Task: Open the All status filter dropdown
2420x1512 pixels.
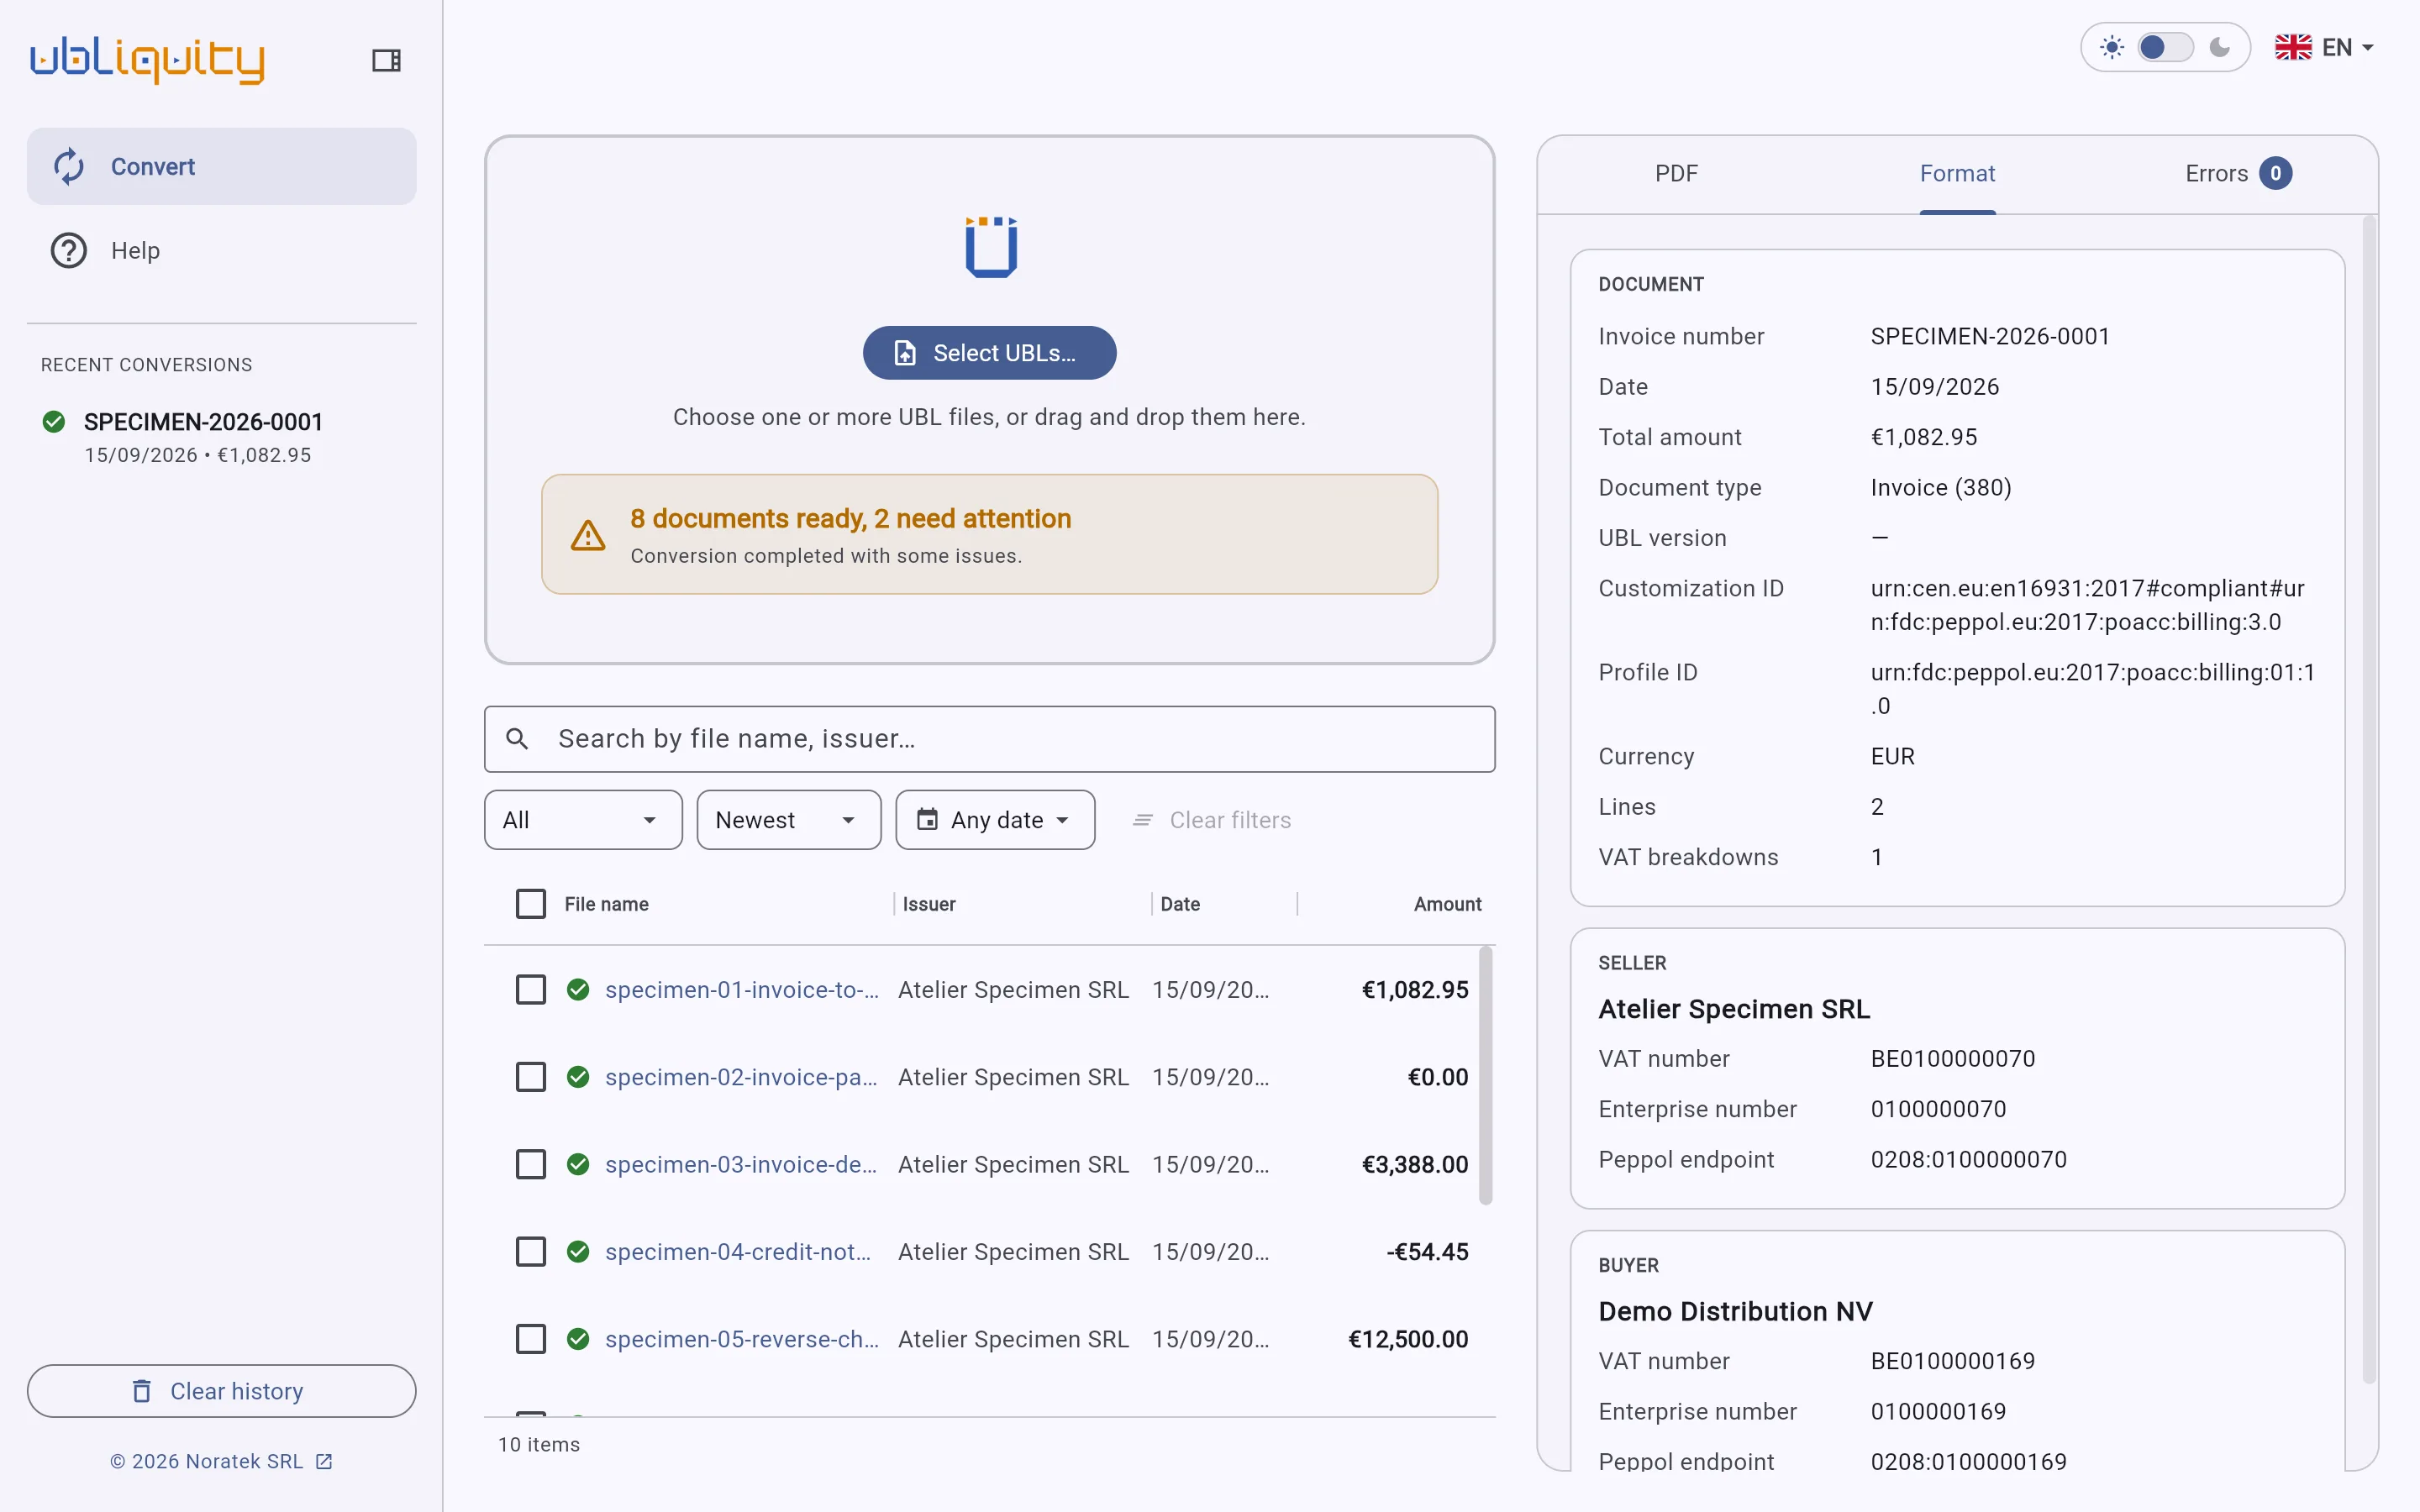Action: pos(583,820)
